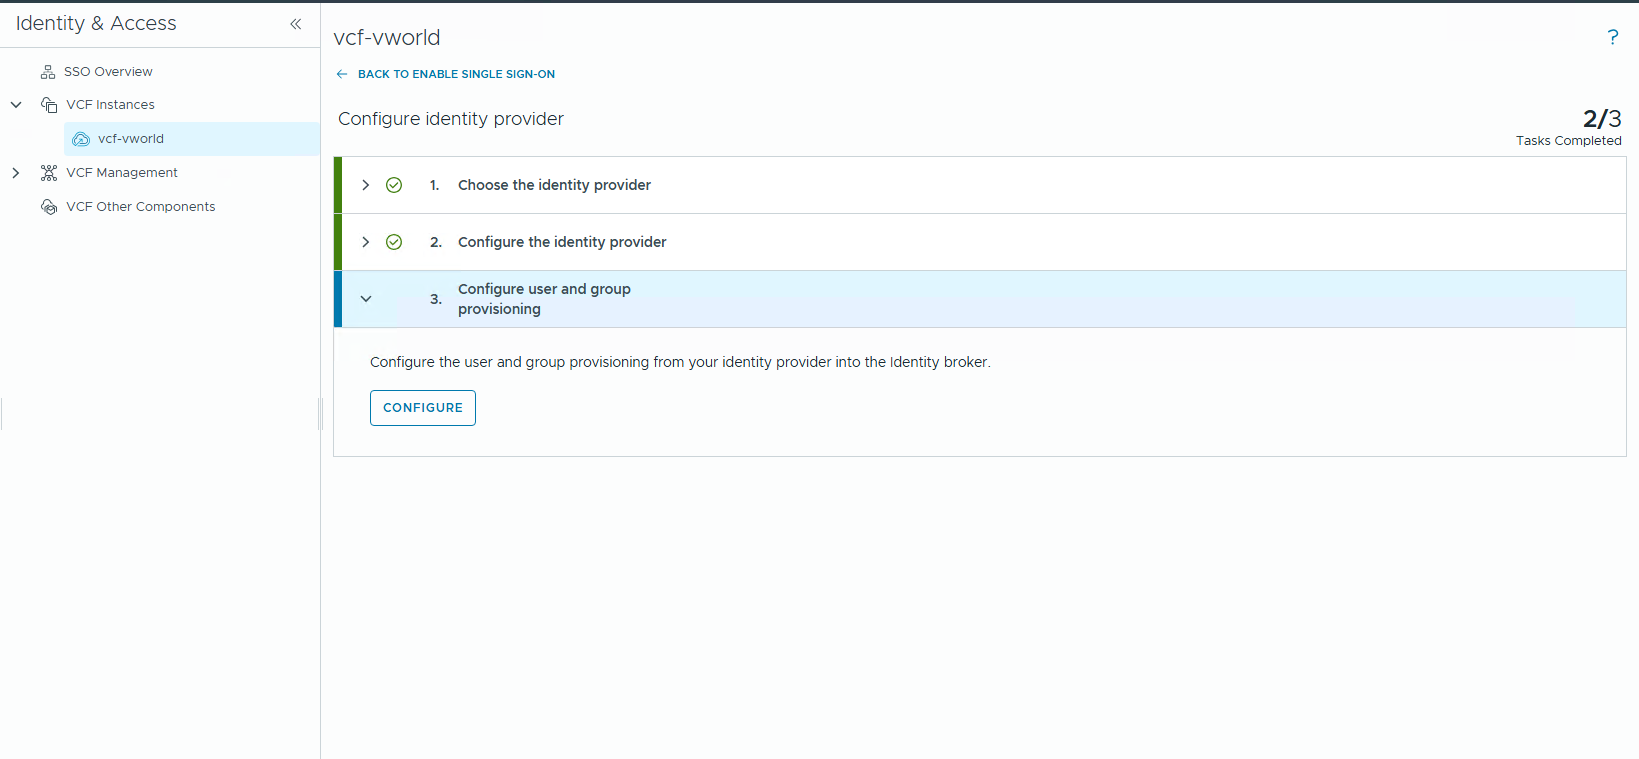Expand step 2 Configure the identity provider

point(366,242)
